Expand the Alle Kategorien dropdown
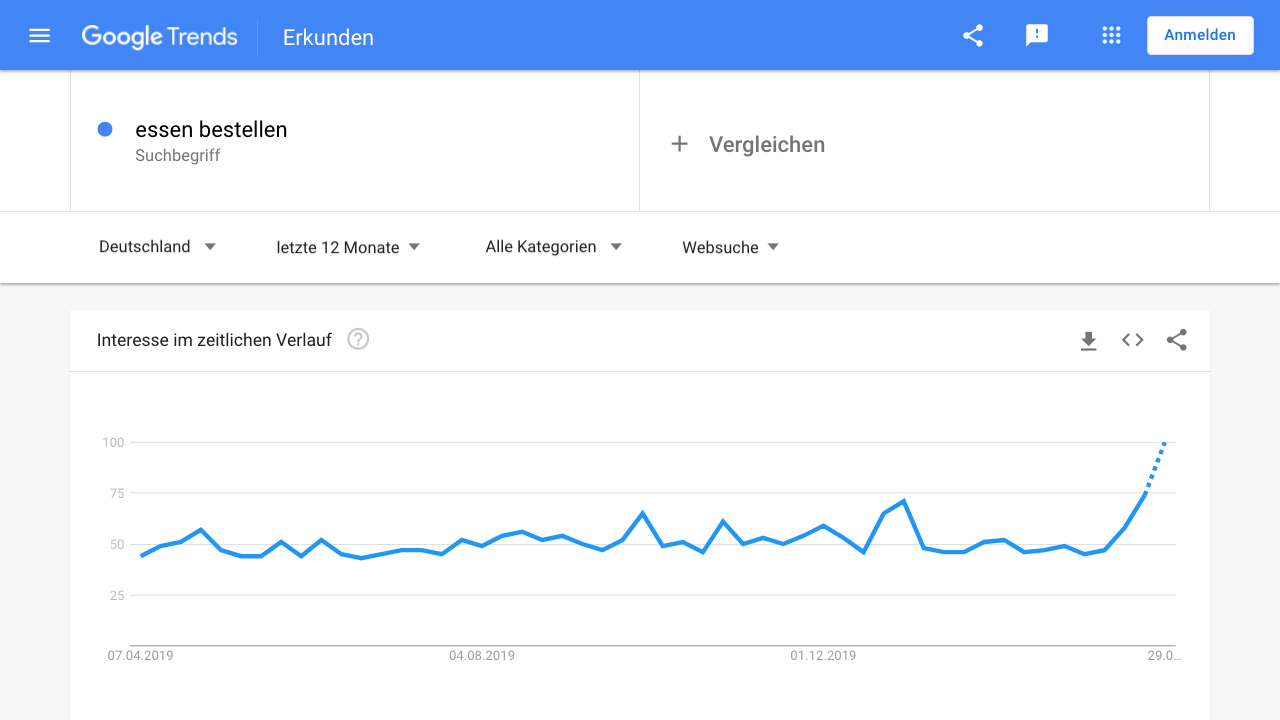This screenshot has height=720, width=1280. pos(553,247)
